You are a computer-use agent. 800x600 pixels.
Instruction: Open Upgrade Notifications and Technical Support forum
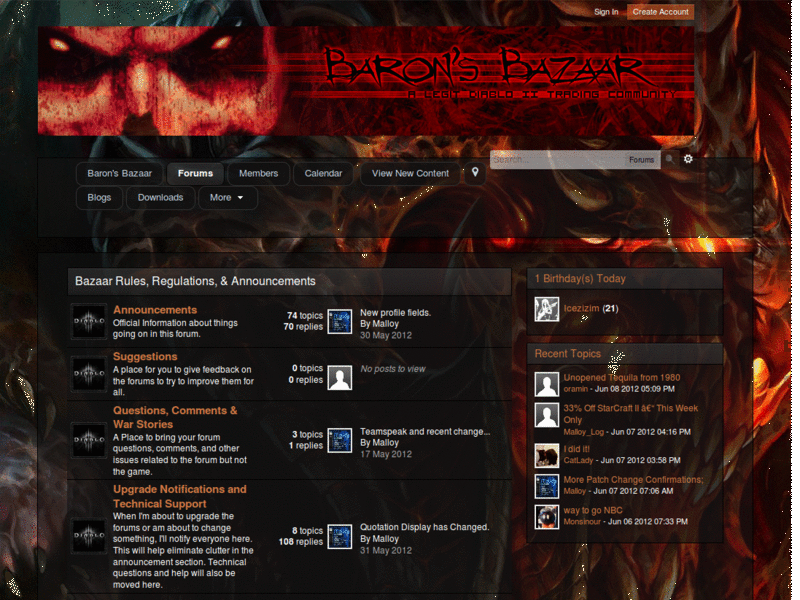(x=180, y=496)
